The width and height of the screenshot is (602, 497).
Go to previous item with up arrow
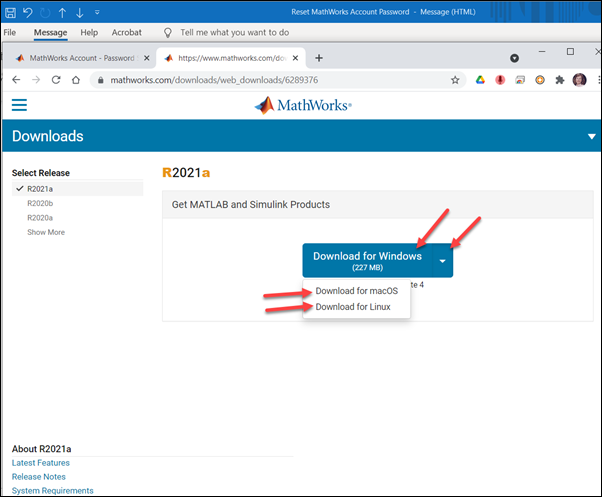pyautogui.click(x=62, y=13)
